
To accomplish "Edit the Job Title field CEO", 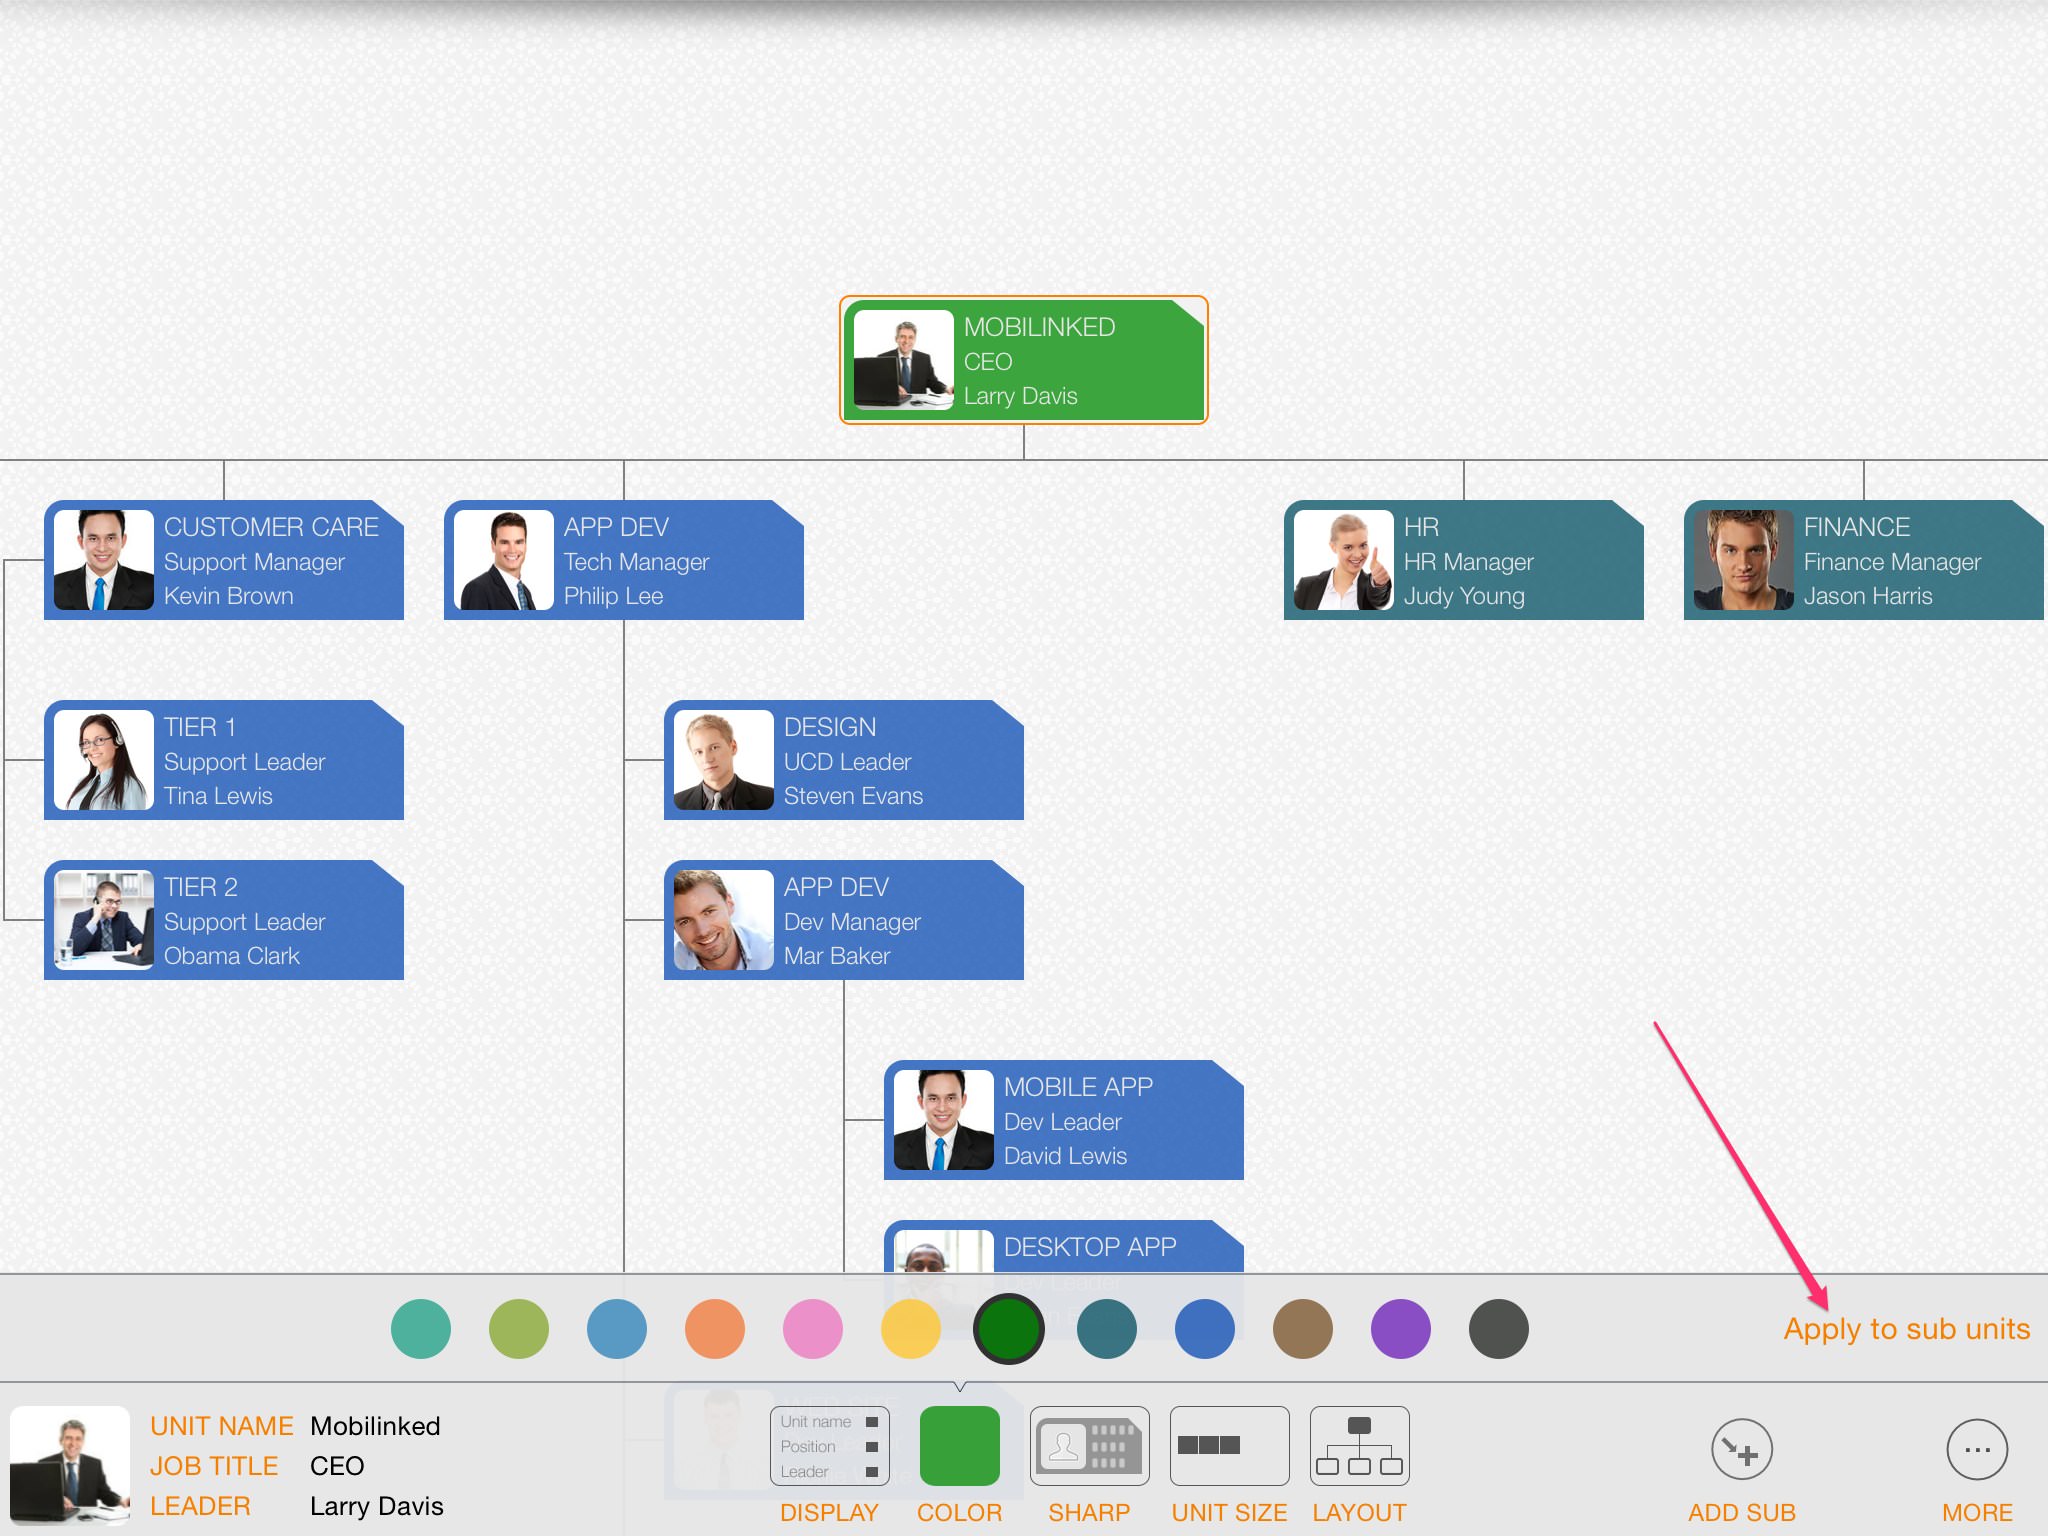I will click(337, 1466).
